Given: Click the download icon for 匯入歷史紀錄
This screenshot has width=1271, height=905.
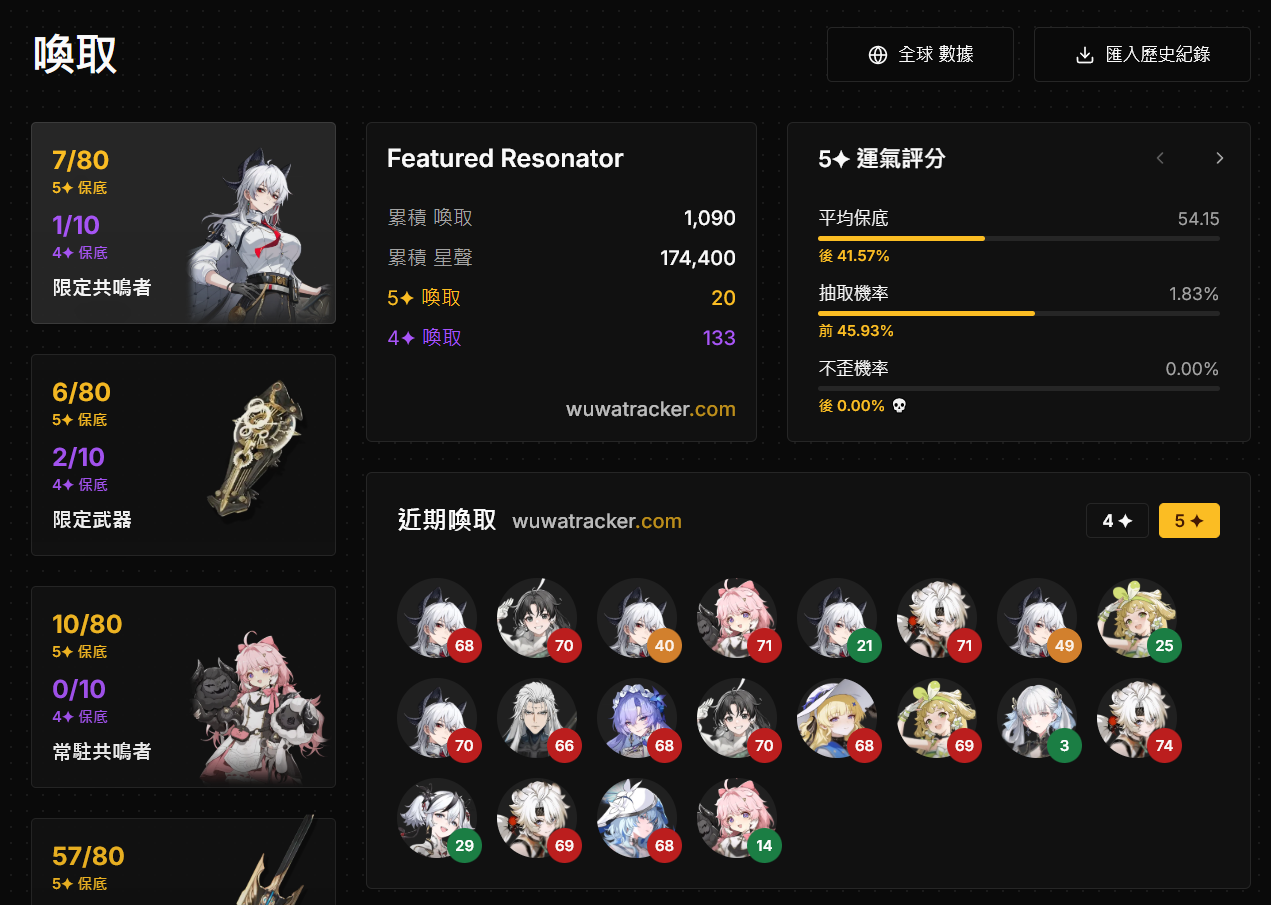Looking at the screenshot, I should point(1084,55).
